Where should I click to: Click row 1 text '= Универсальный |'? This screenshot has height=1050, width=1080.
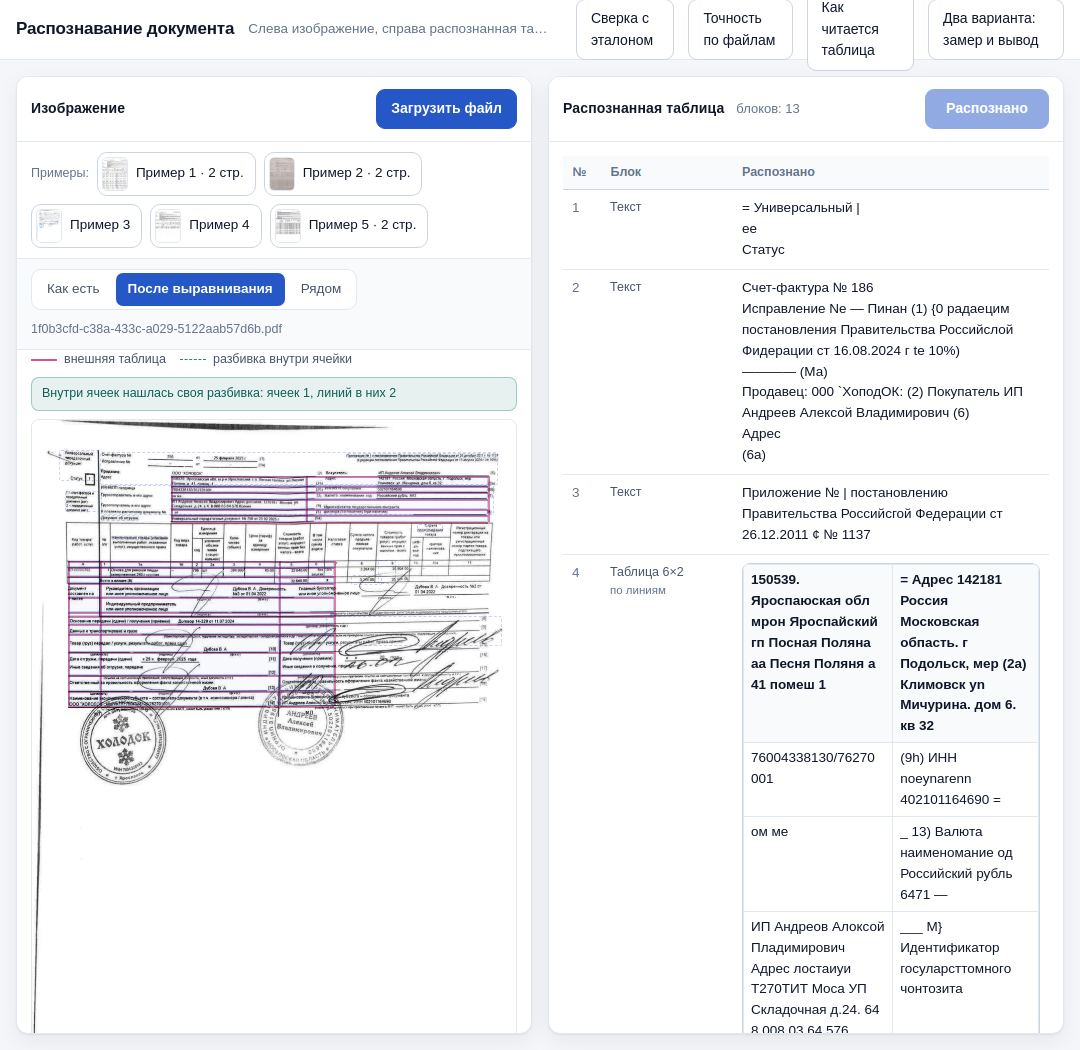tap(800, 208)
